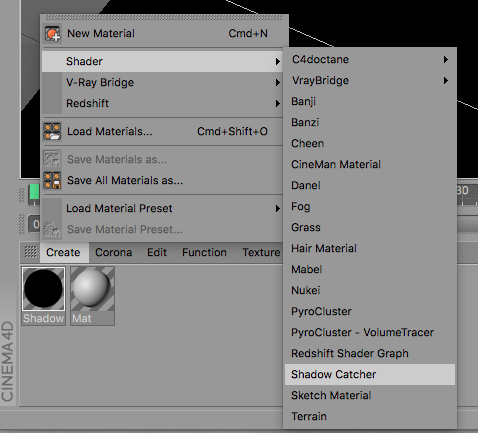Viewport: 478px width, 433px height.
Task: Expand the V-Ray Bridge submenu arrow
Action: [277, 83]
